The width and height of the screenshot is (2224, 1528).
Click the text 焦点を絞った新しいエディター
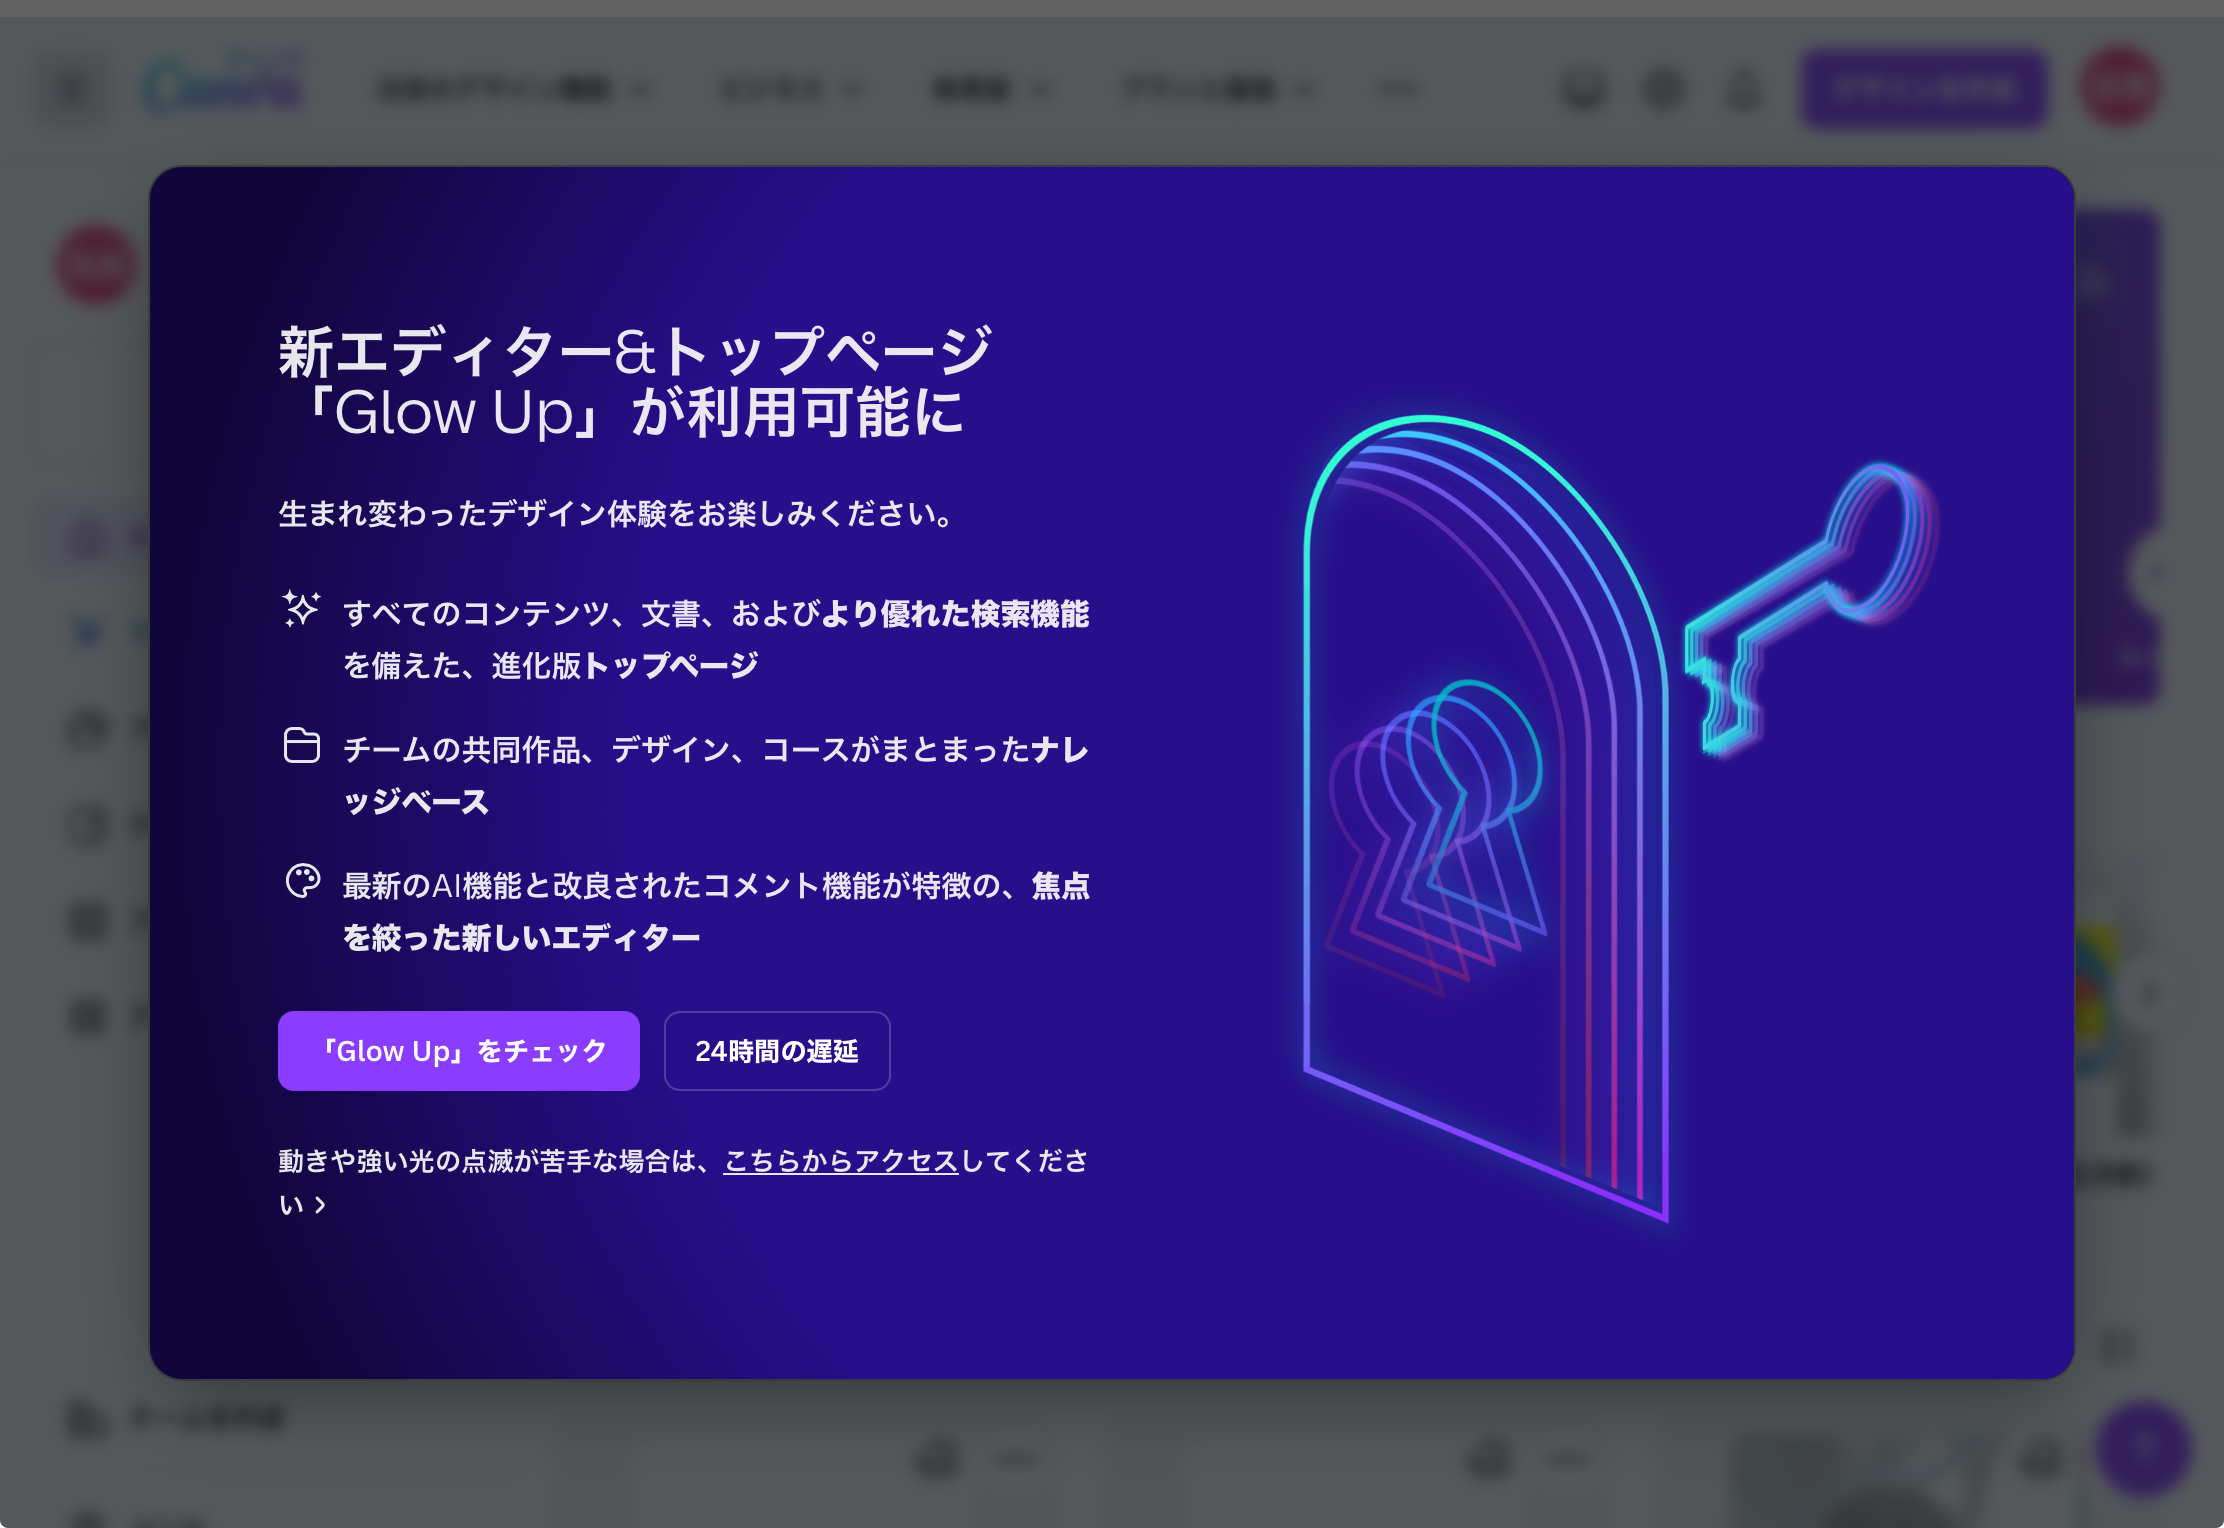tap(716, 911)
